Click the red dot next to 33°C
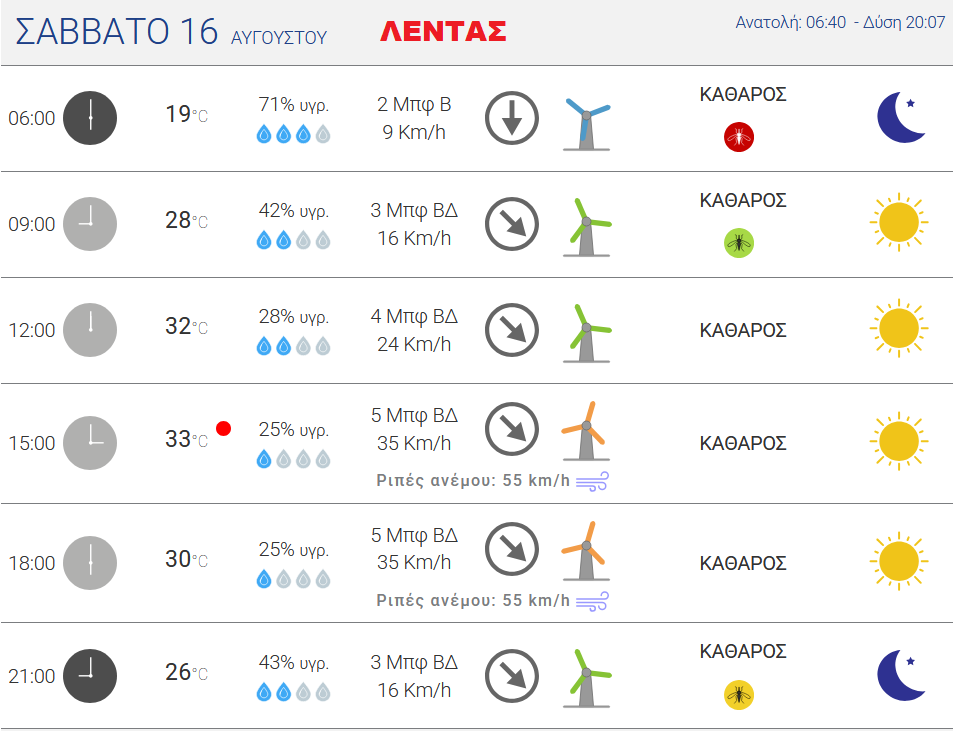 click(x=224, y=428)
